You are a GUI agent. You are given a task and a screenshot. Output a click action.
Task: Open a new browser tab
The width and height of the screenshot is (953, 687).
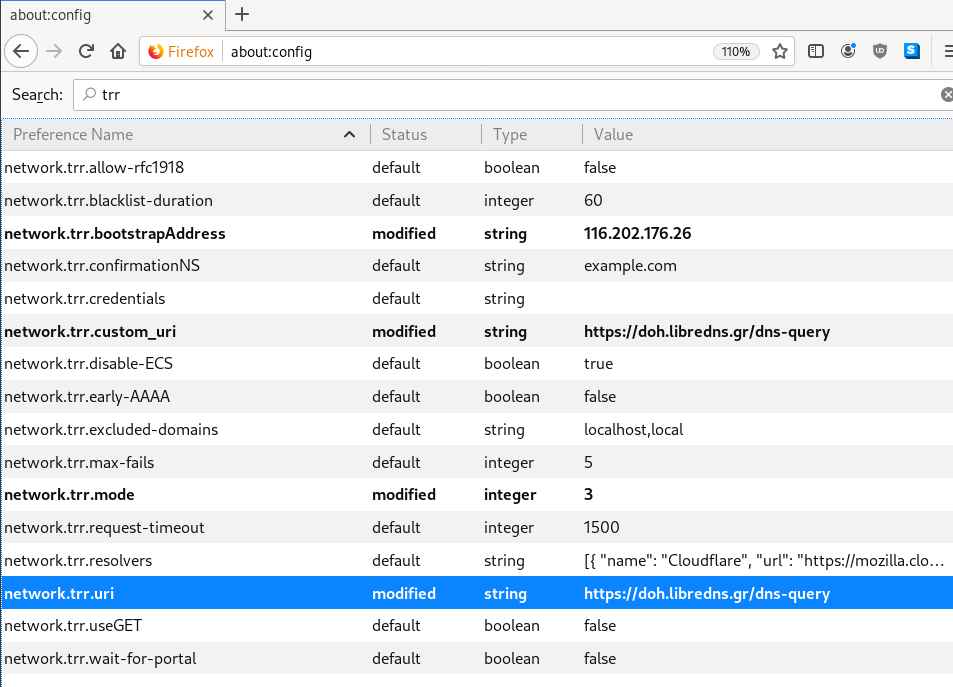(241, 15)
